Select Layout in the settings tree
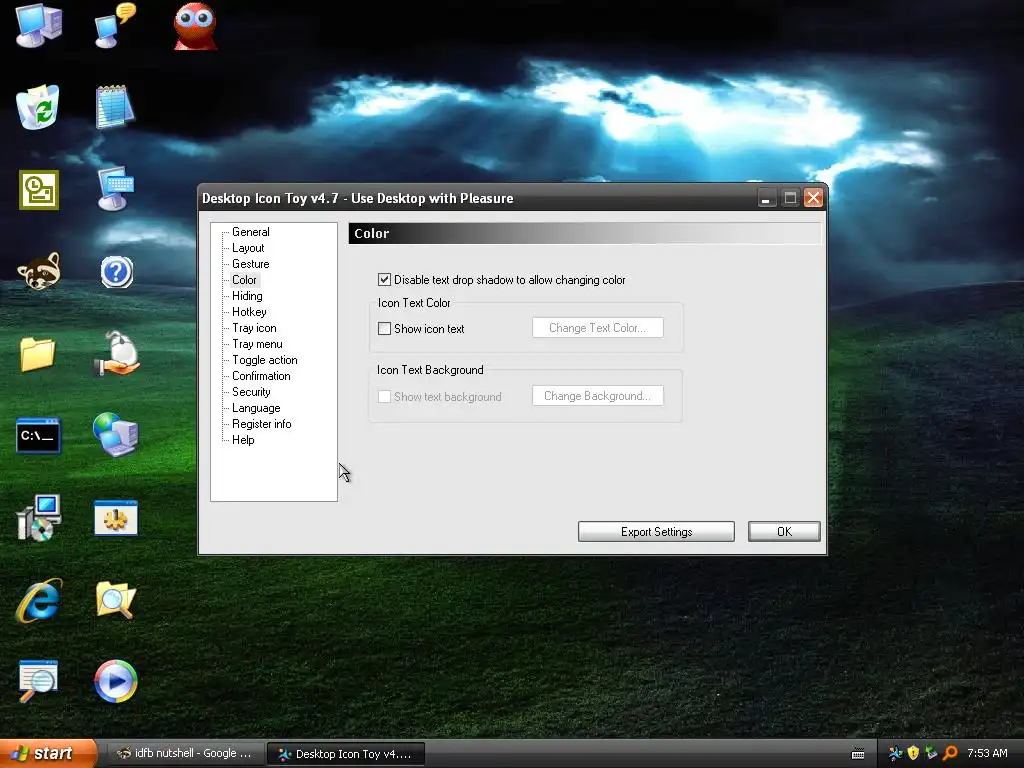The image size is (1024, 768). (248, 248)
